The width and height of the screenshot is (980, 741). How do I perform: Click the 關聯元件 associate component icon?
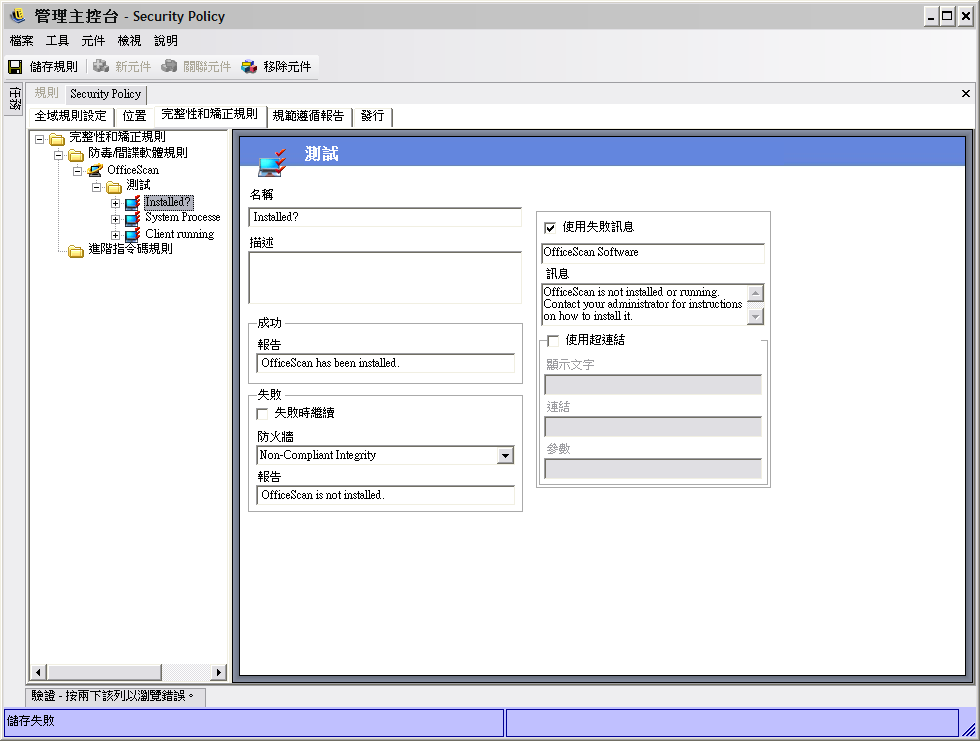pos(169,66)
